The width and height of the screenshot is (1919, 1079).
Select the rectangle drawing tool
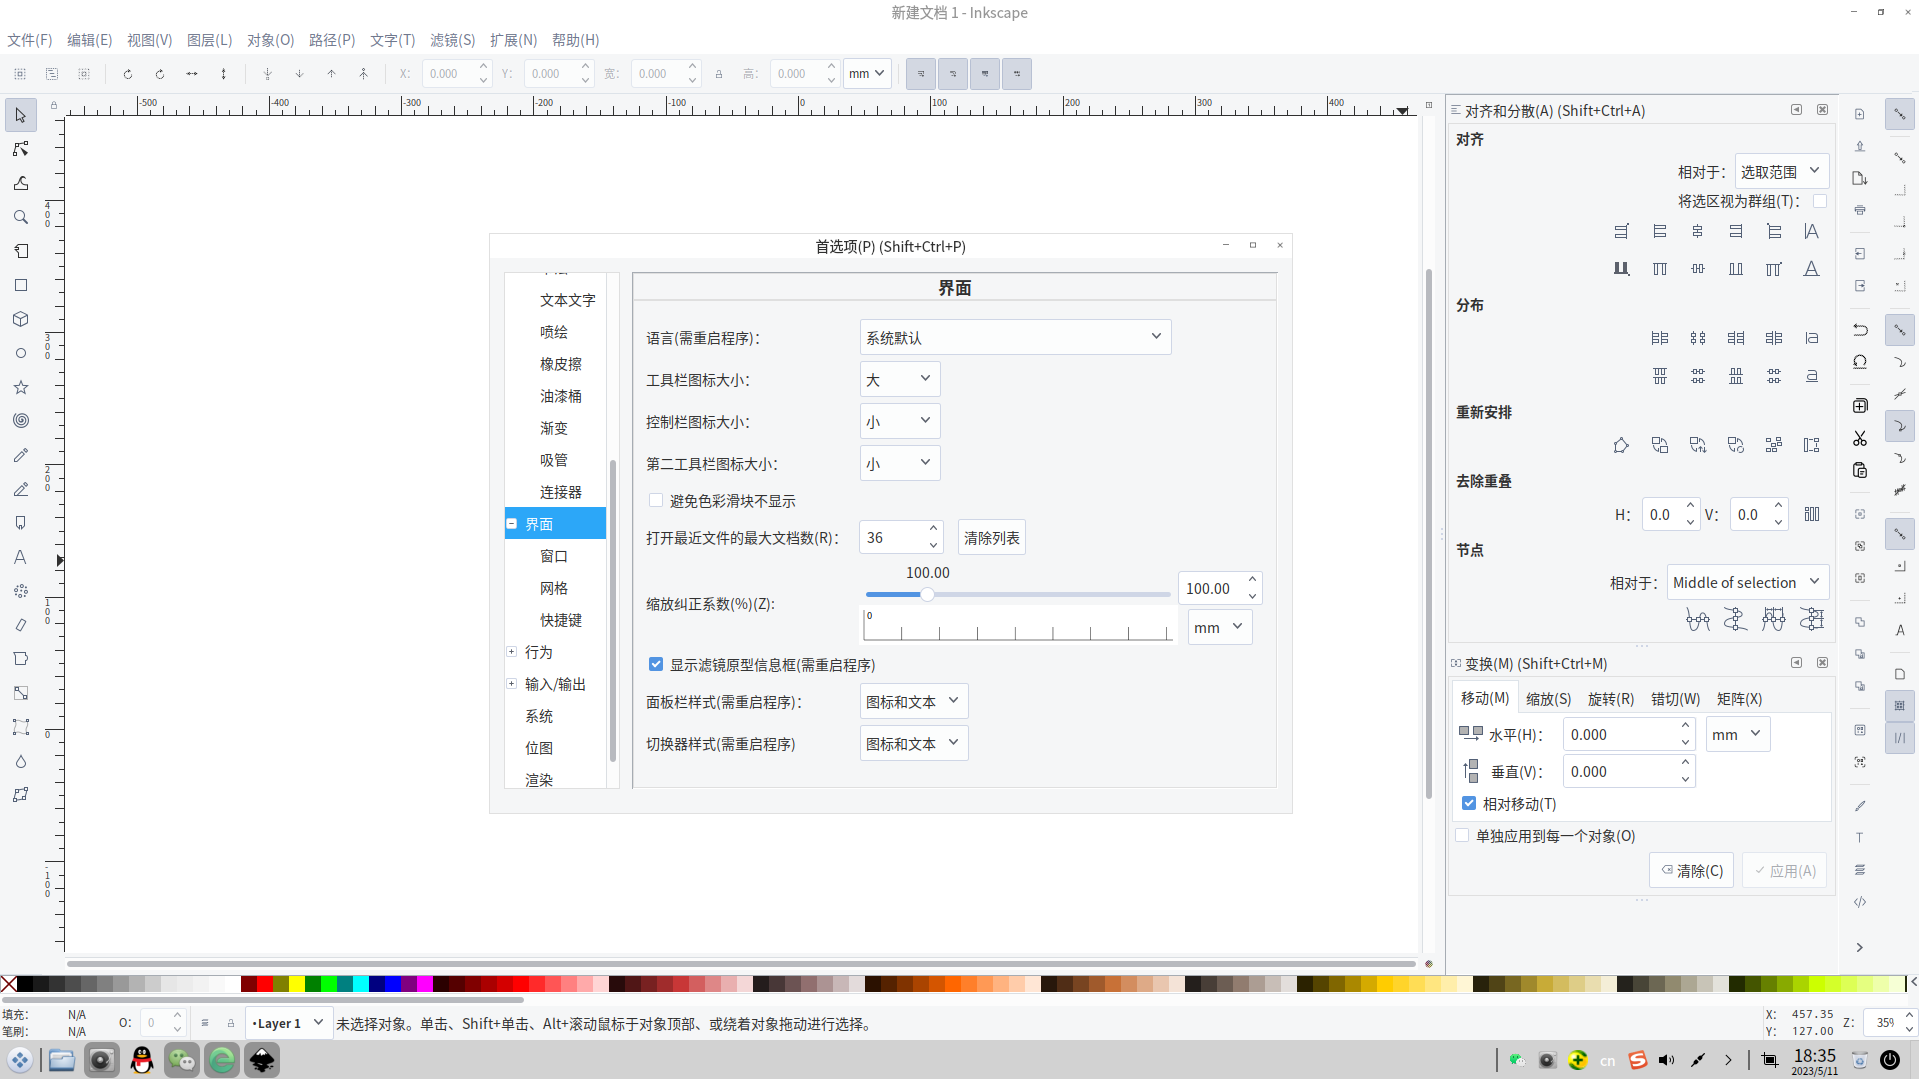(21, 285)
